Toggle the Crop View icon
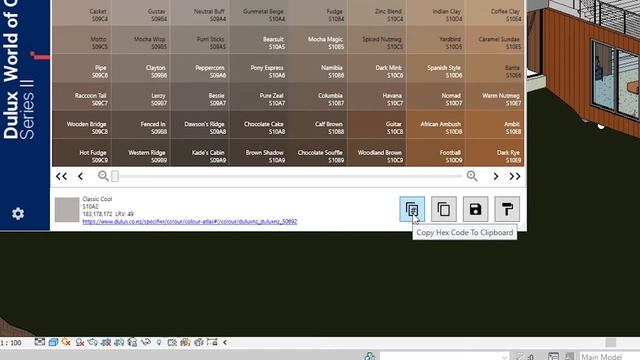Image resolution: width=640 pixels, height=360 pixels. (x=106, y=342)
